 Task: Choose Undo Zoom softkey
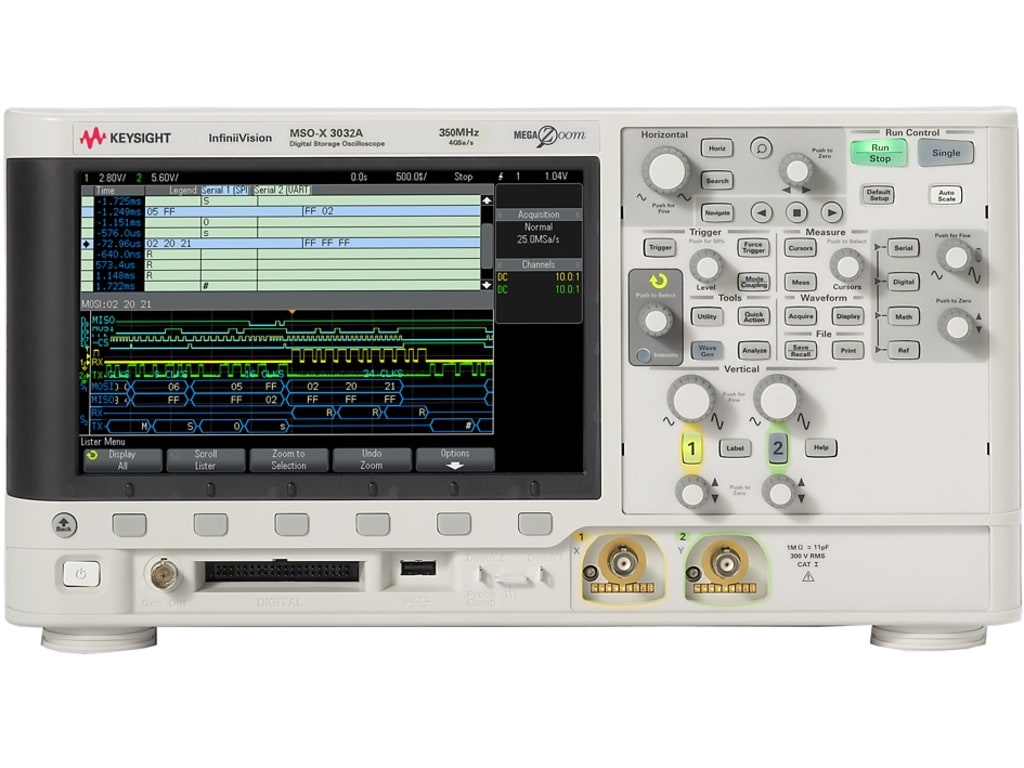pos(372,460)
